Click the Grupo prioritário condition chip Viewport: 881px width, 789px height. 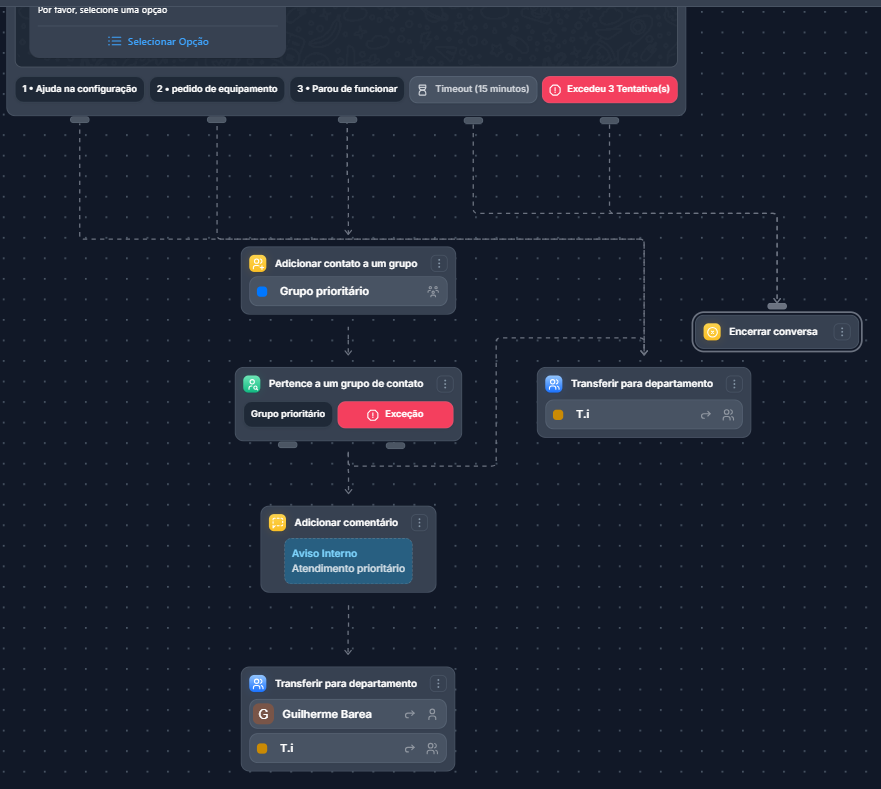click(288, 414)
